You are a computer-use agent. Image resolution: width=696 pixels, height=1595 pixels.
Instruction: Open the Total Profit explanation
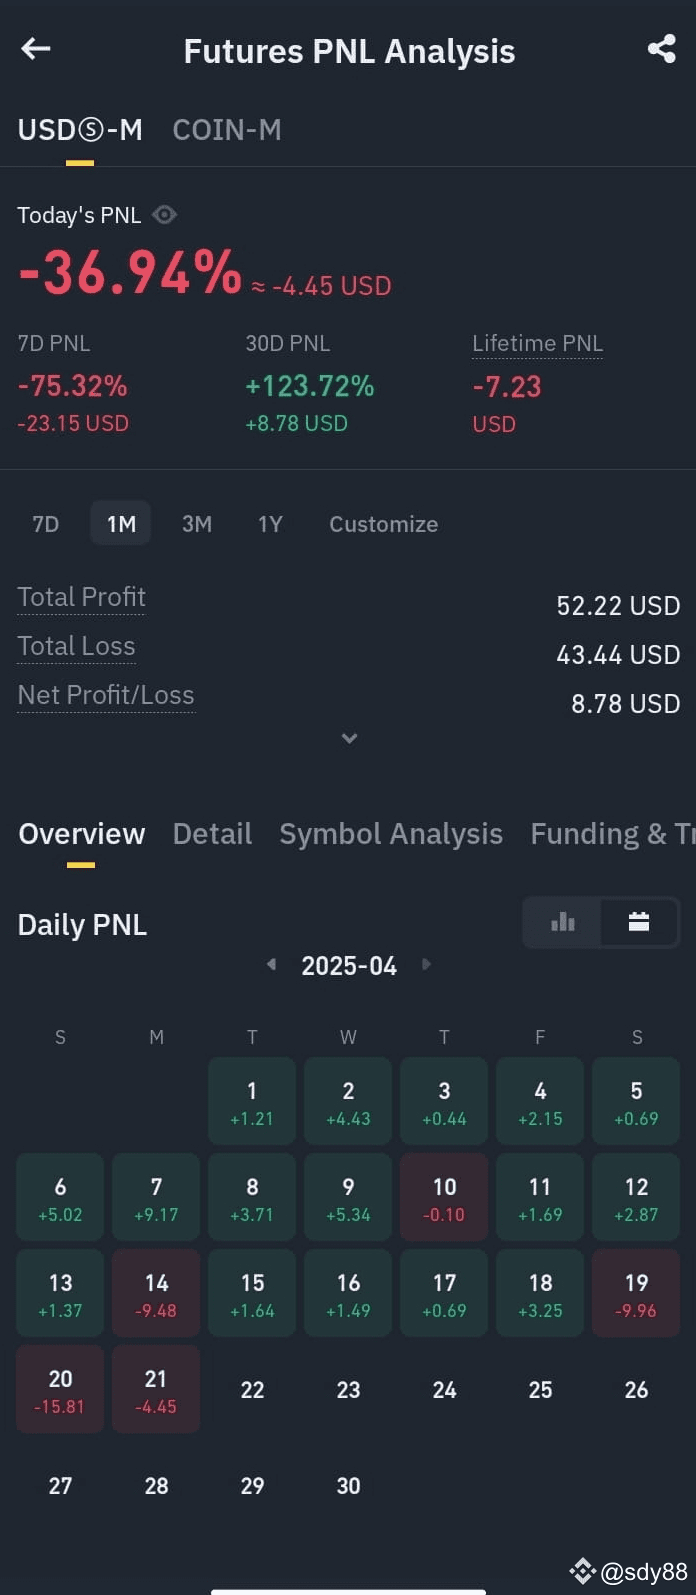(81, 596)
